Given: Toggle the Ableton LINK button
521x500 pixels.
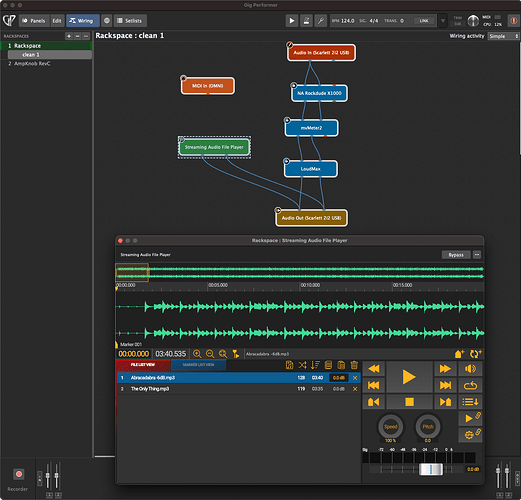Looking at the screenshot, I should (424, 21).
